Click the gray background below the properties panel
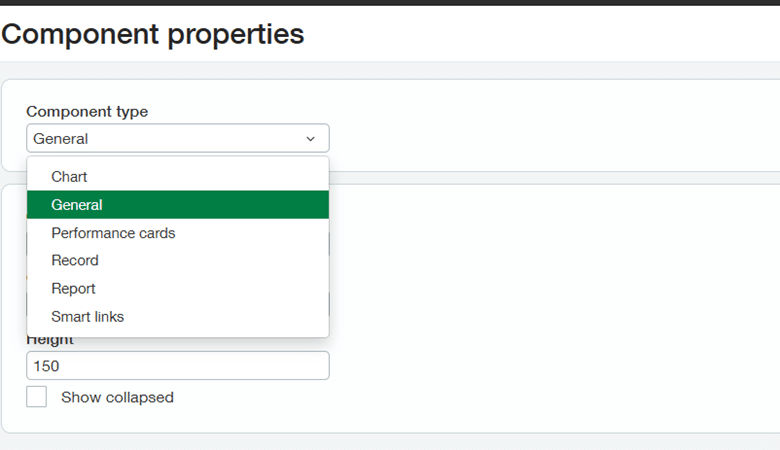780x450 pixels. tap(400, 442)
